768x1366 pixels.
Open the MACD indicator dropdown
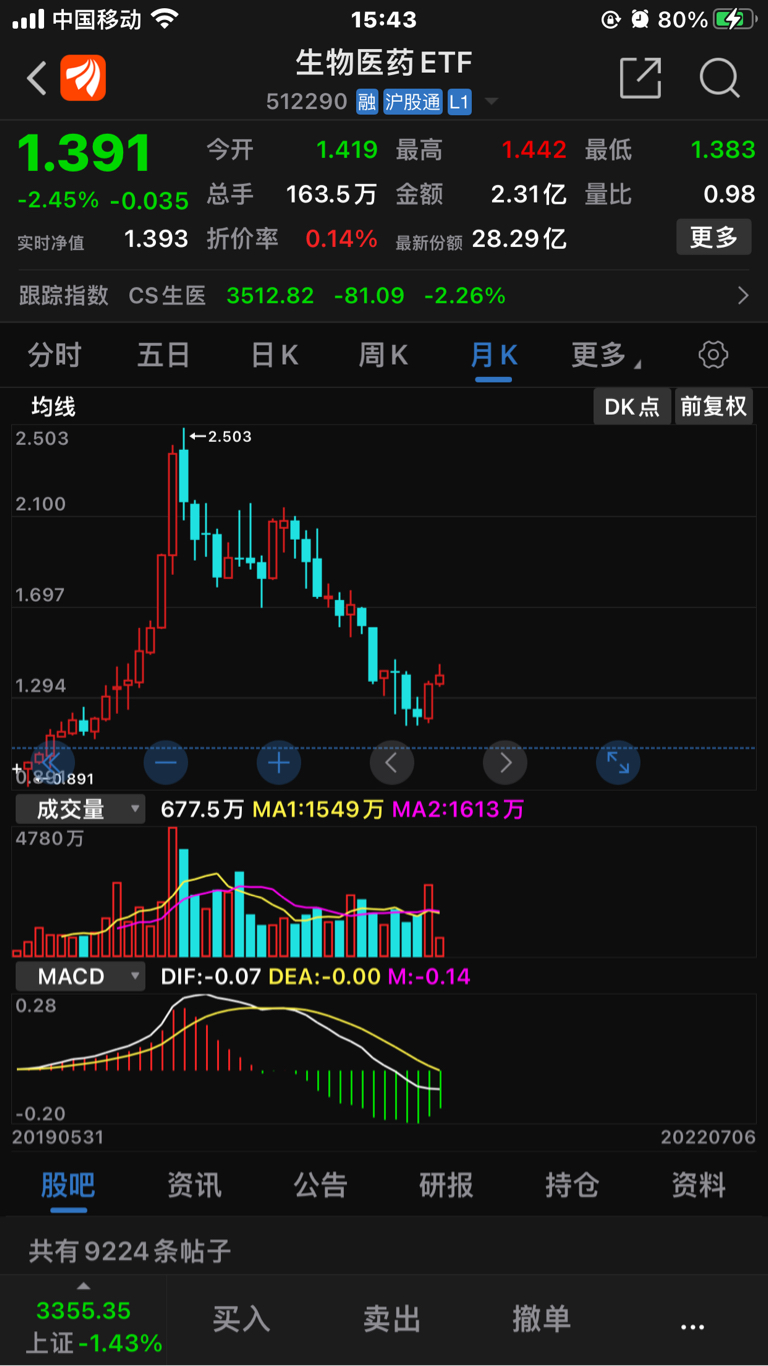tap(80, 976)
